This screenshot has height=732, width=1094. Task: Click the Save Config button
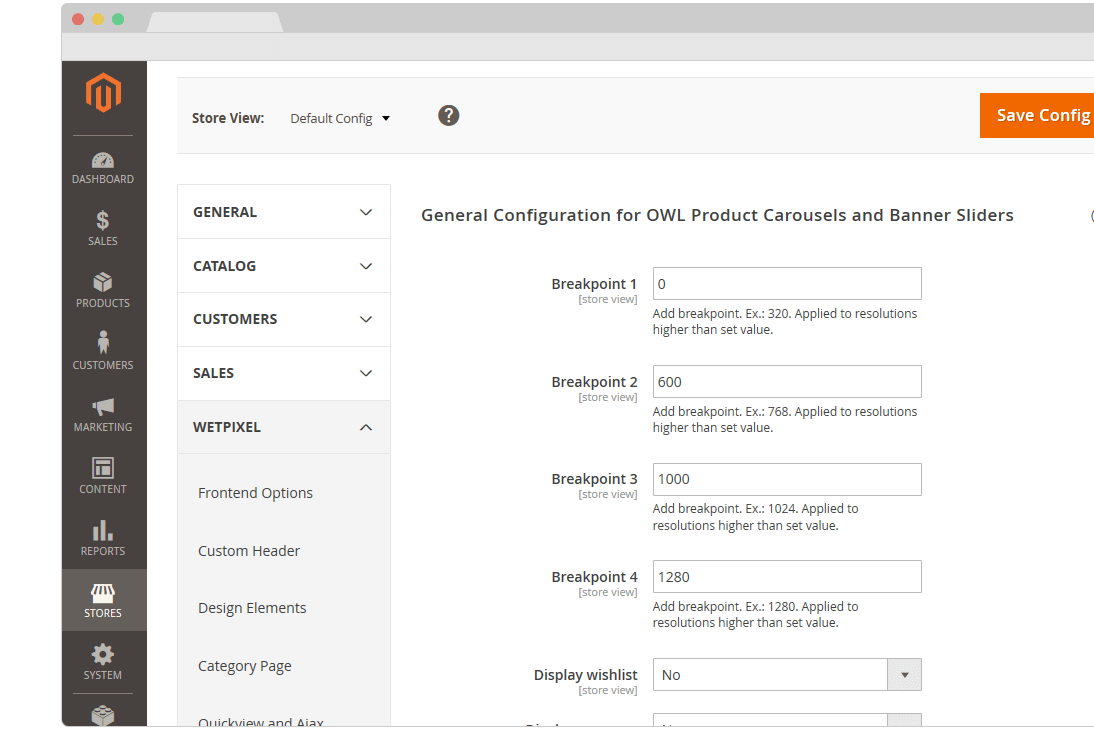(1040, 115)
